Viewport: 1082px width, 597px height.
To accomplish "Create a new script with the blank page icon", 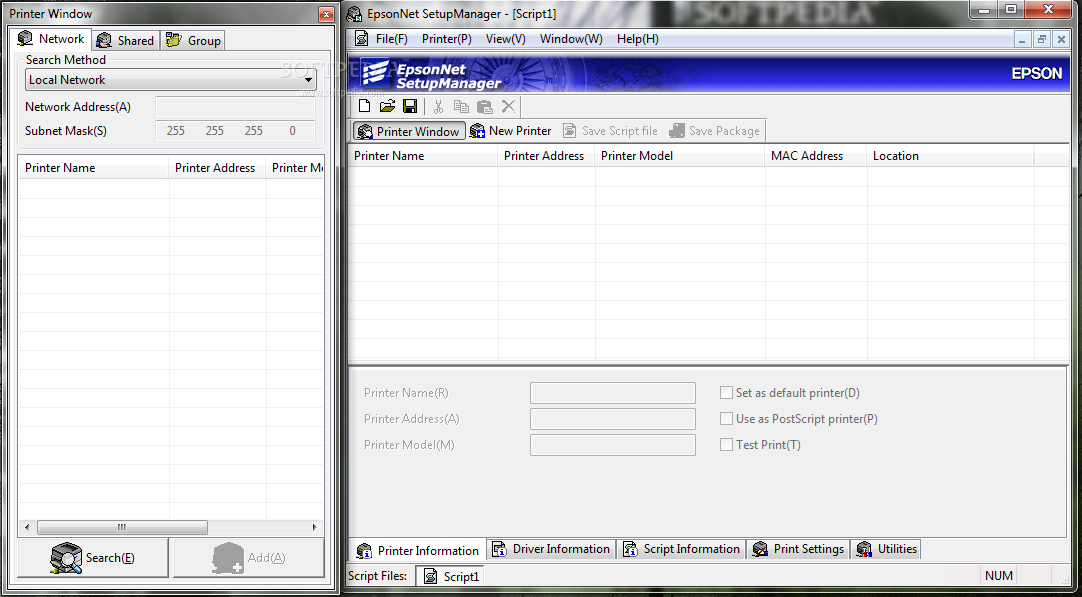I will [364, 106].
